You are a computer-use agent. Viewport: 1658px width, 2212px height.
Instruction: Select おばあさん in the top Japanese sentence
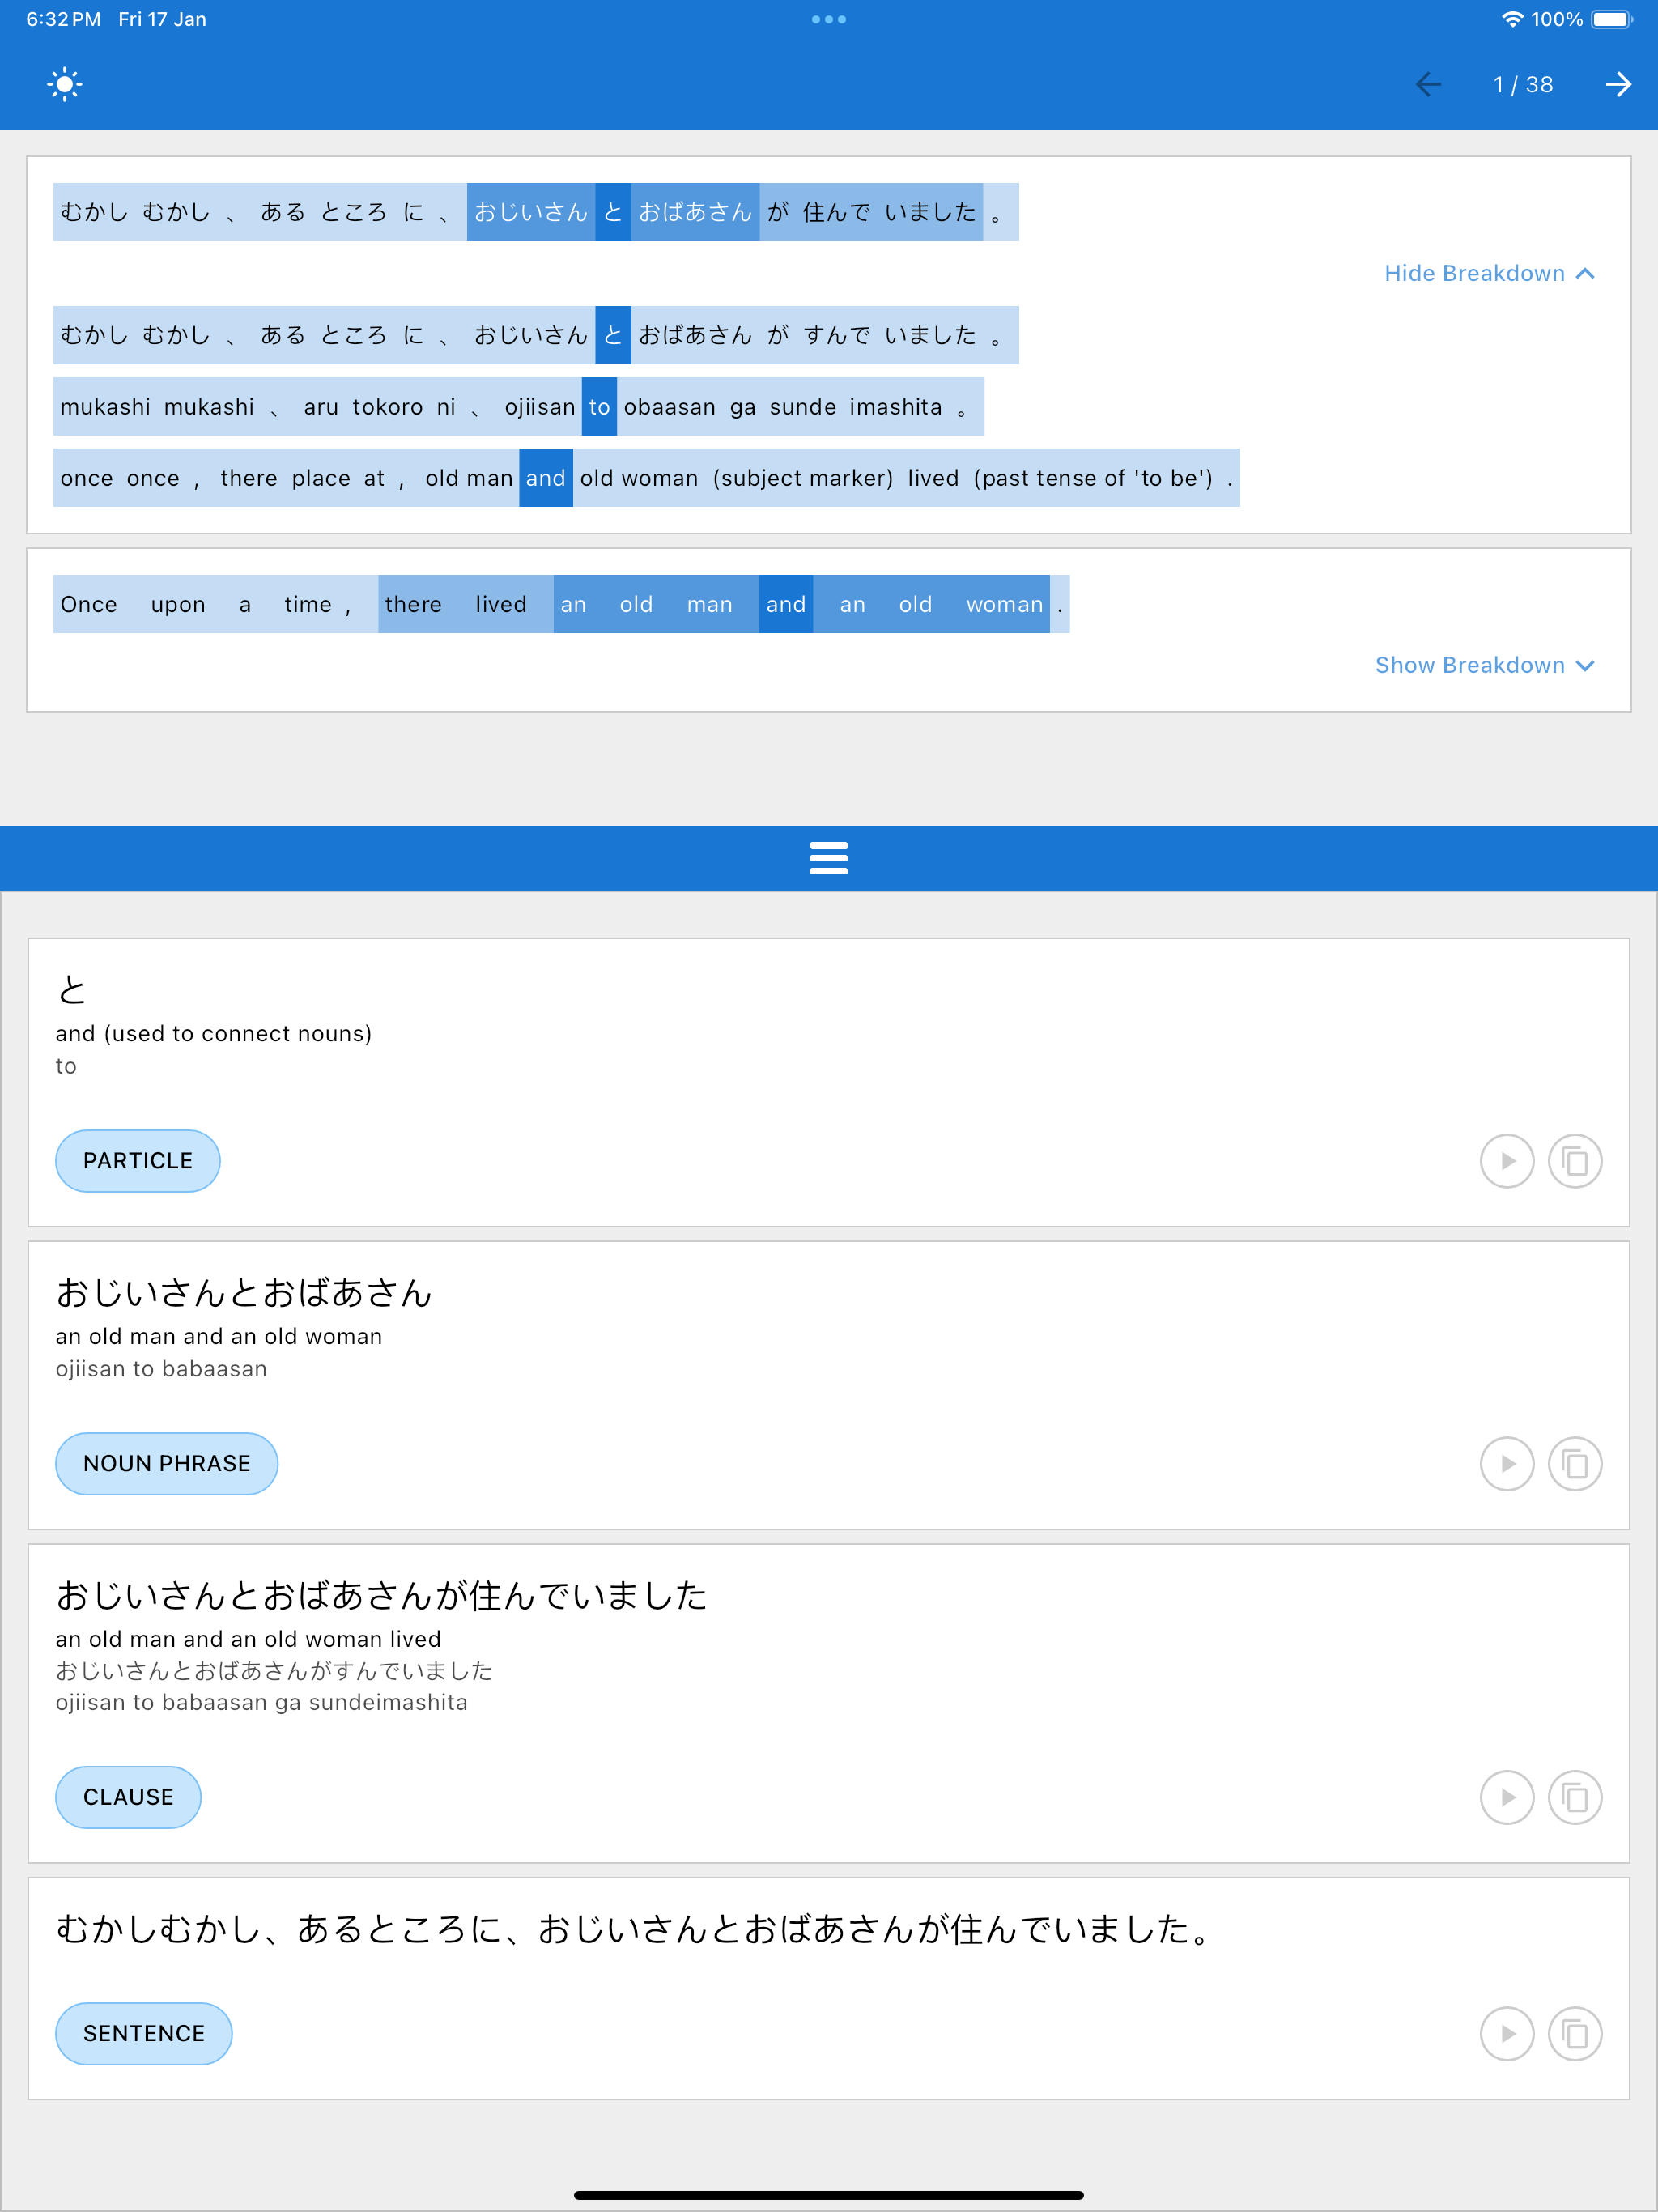[695, 212]
